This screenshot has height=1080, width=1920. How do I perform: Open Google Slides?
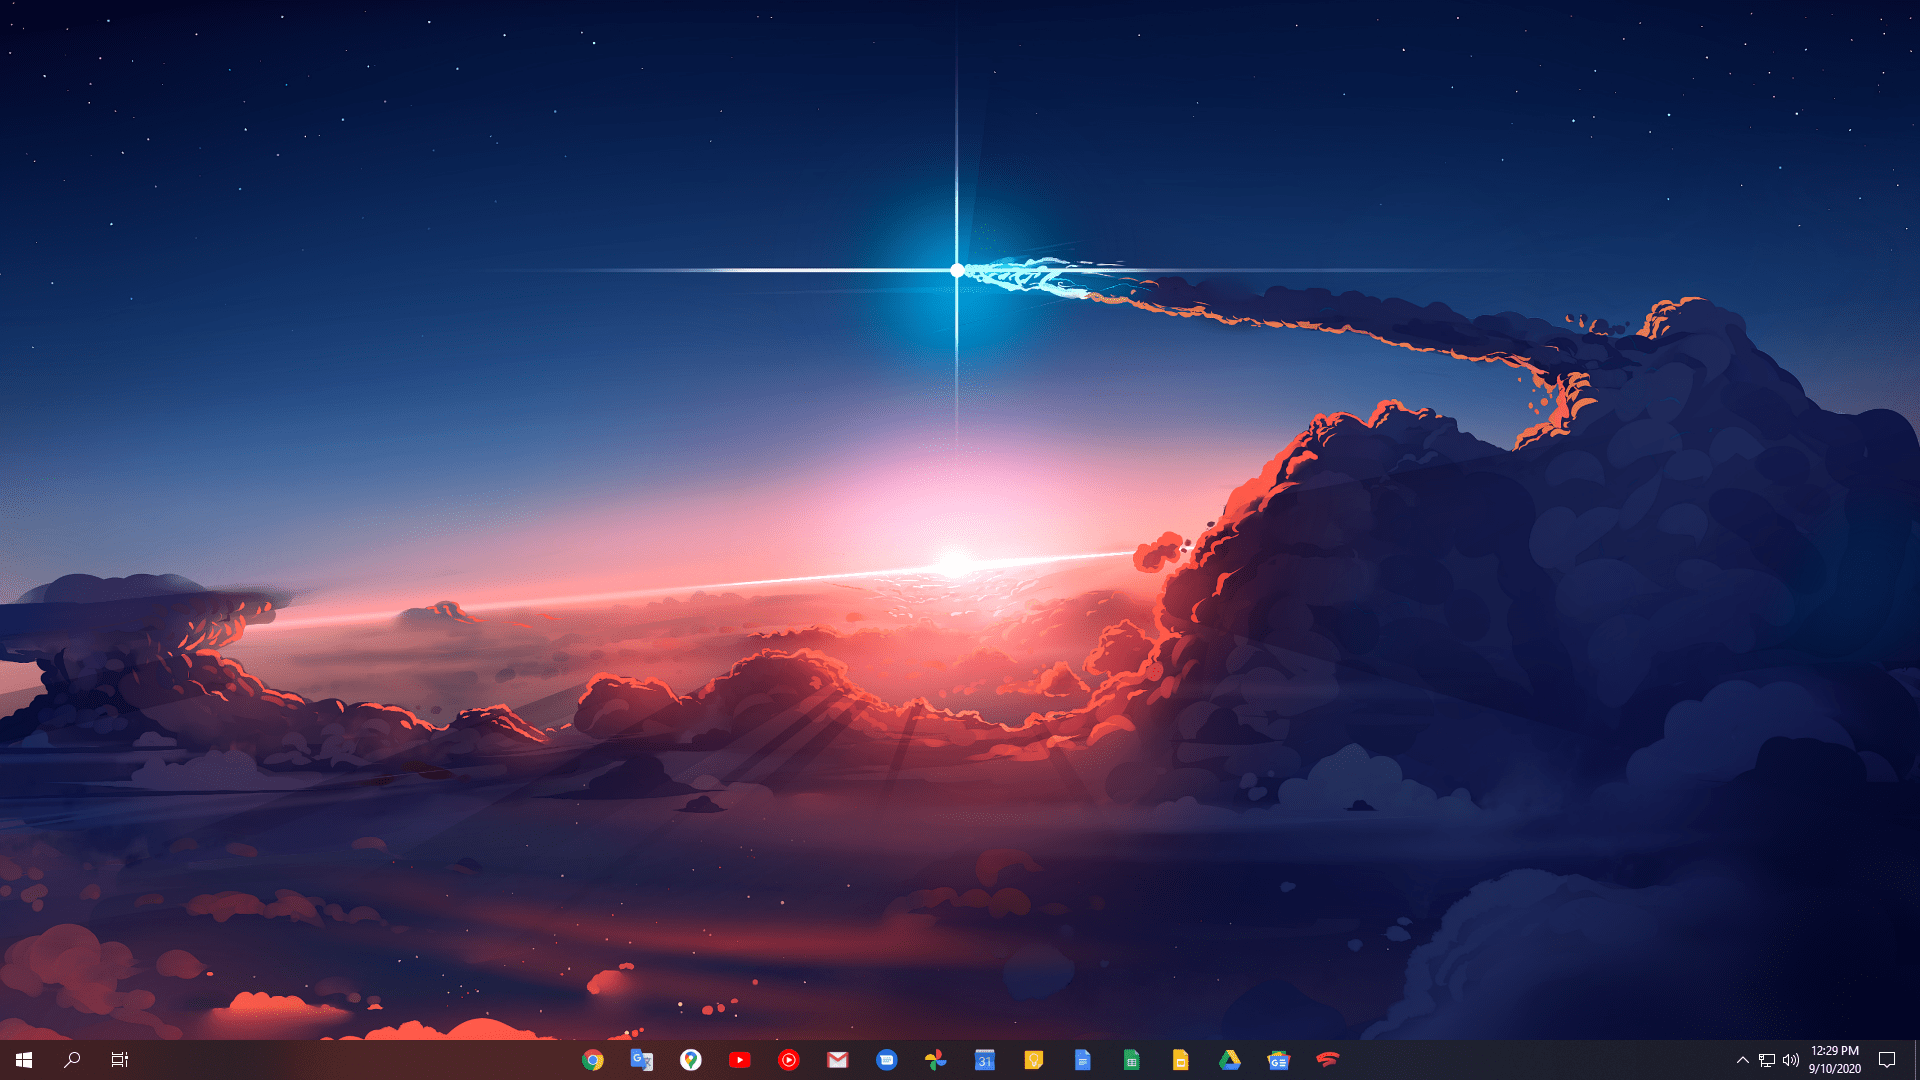click(1180, 1059)
